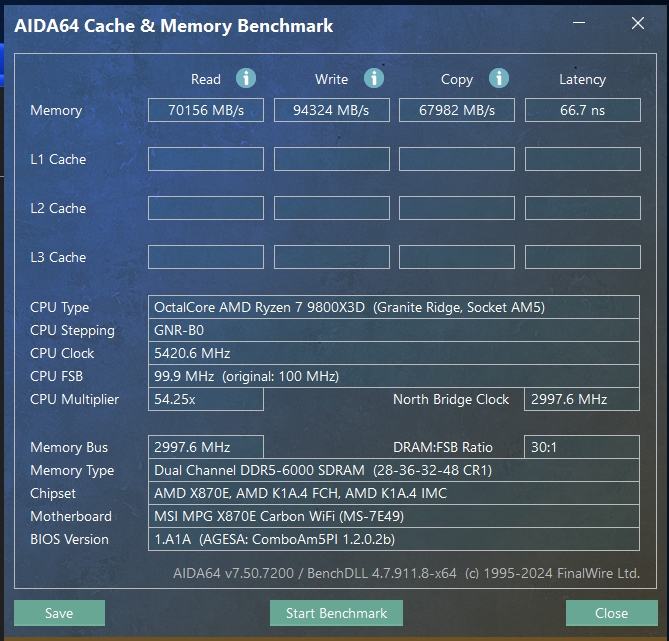Click the empty L1 Cache Read box
This screenshot has height=641, width=669.
click(206, 159)
